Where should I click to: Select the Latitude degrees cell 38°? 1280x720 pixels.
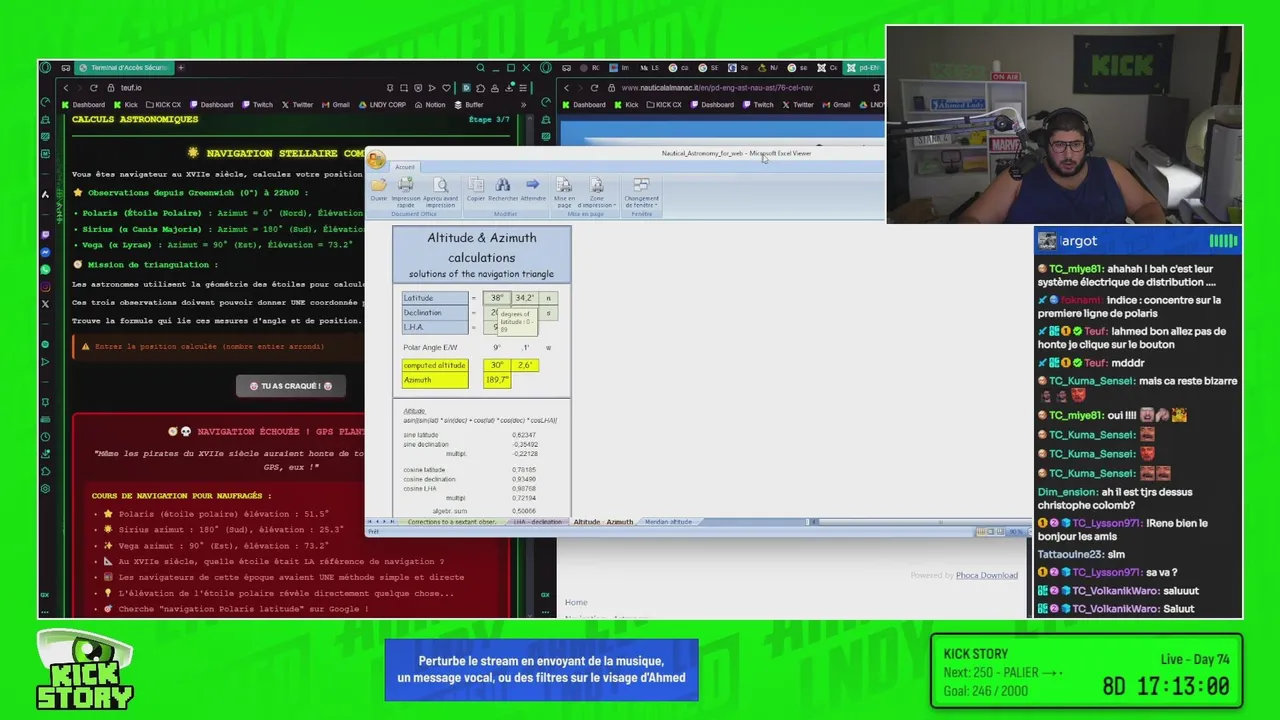497,298
